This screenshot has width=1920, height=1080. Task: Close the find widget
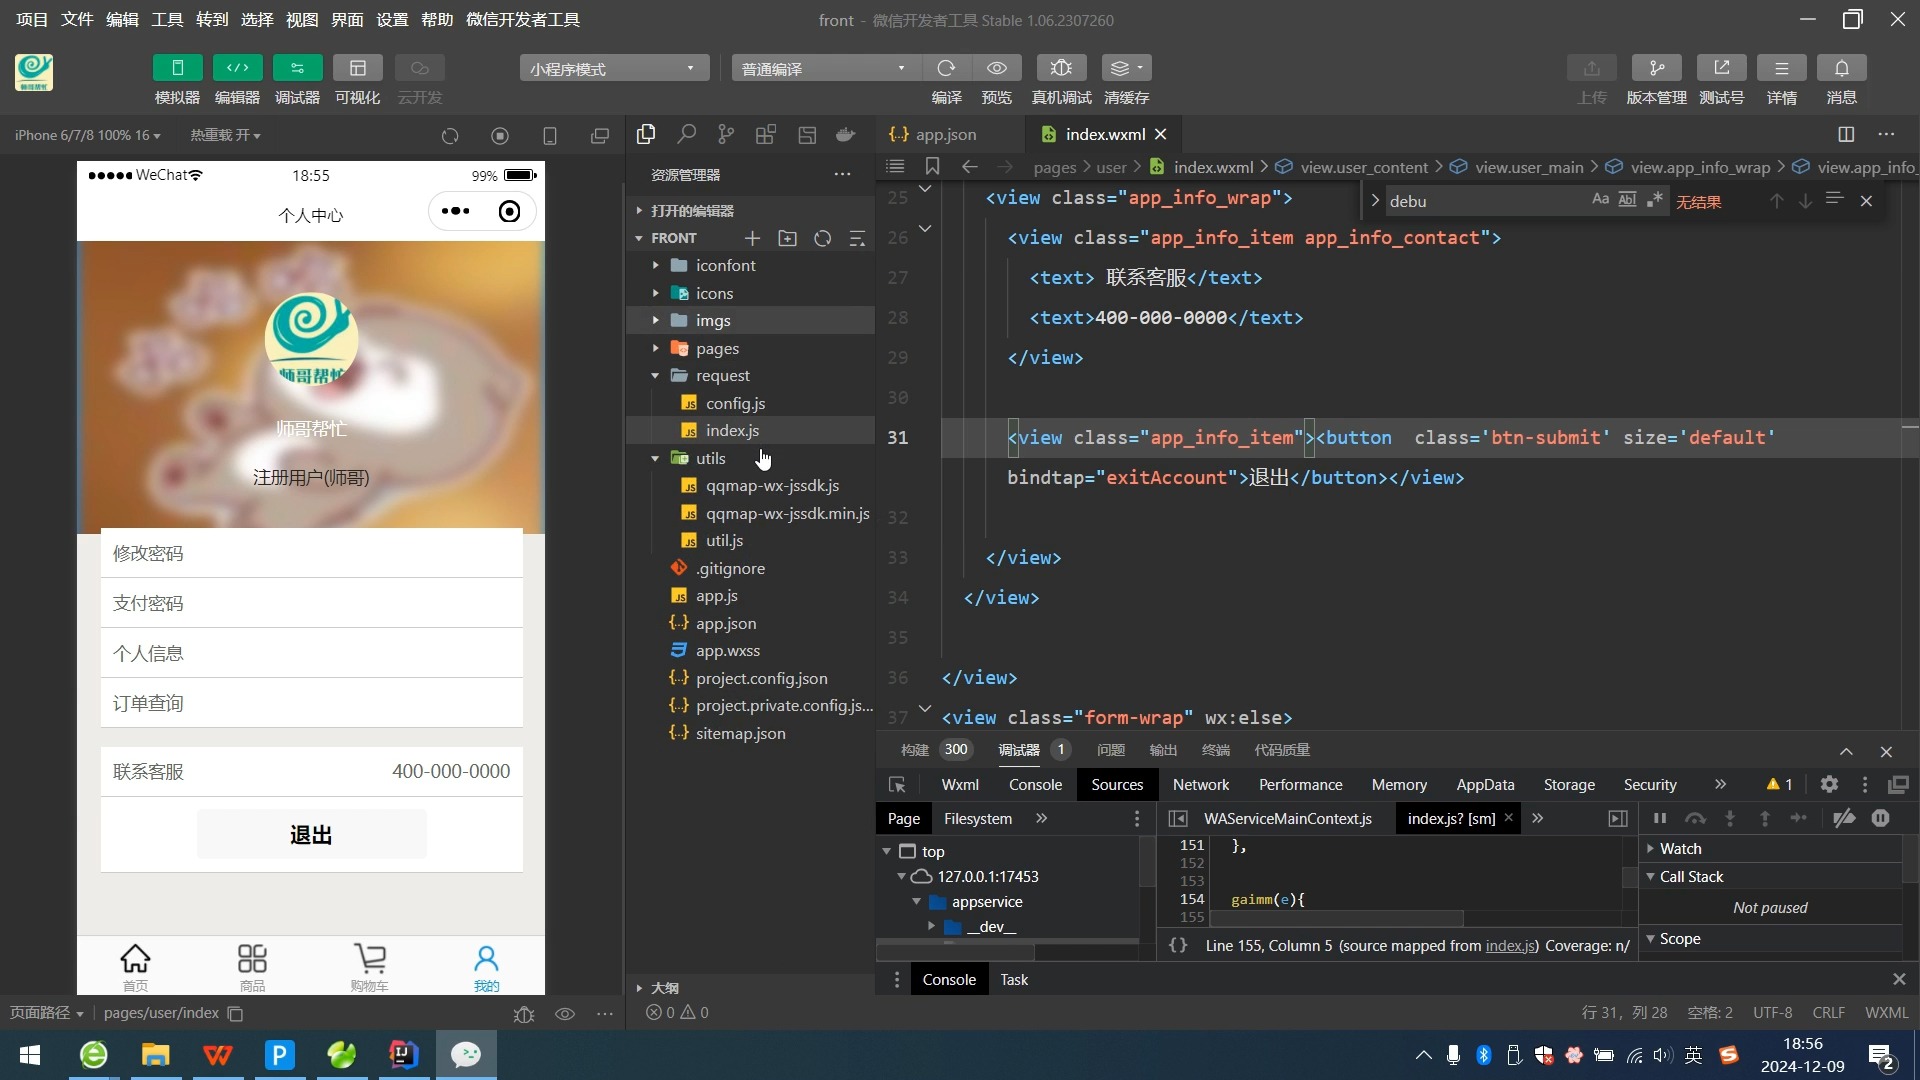click(x=1866, y=201)
